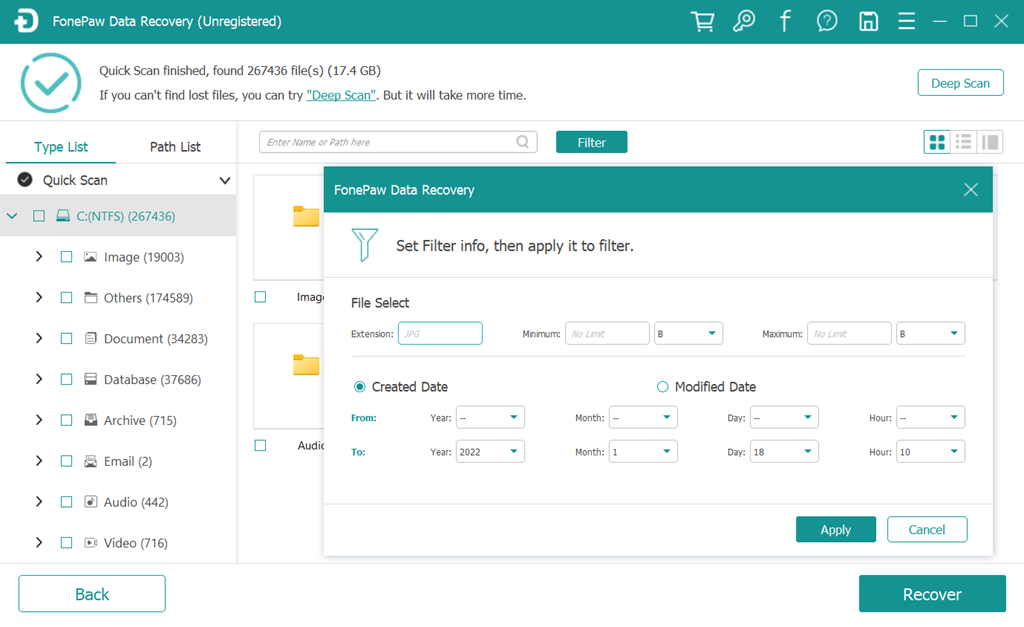Apply the filter settings
1024x627 pixels.
coord(835,530)
